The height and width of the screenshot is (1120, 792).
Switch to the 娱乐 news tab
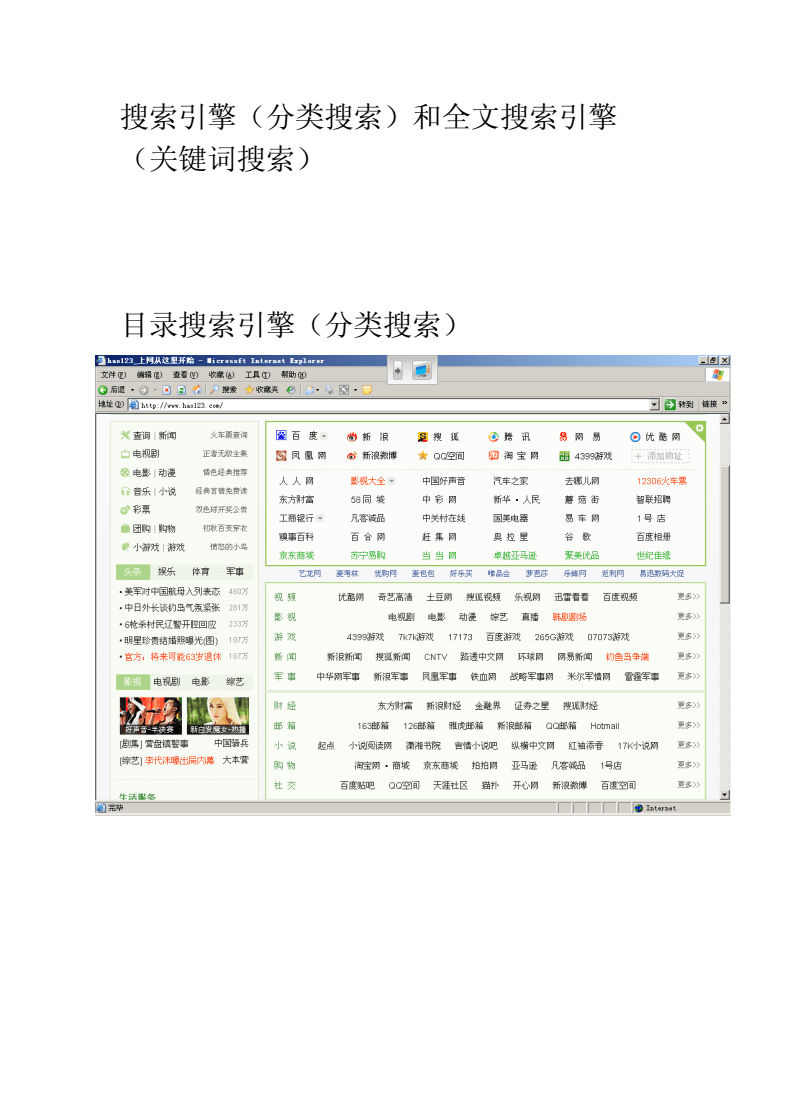pos(166,571)
